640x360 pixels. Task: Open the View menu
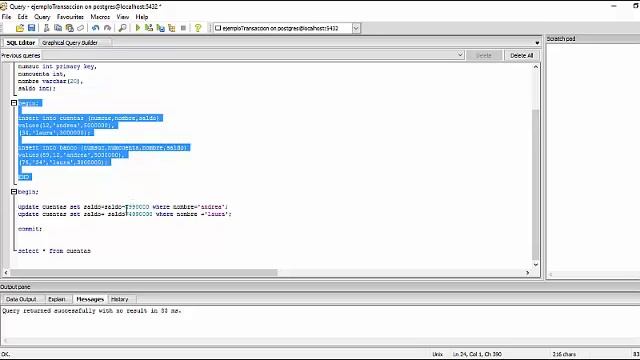pyautogui.click(x=123, y=17)
